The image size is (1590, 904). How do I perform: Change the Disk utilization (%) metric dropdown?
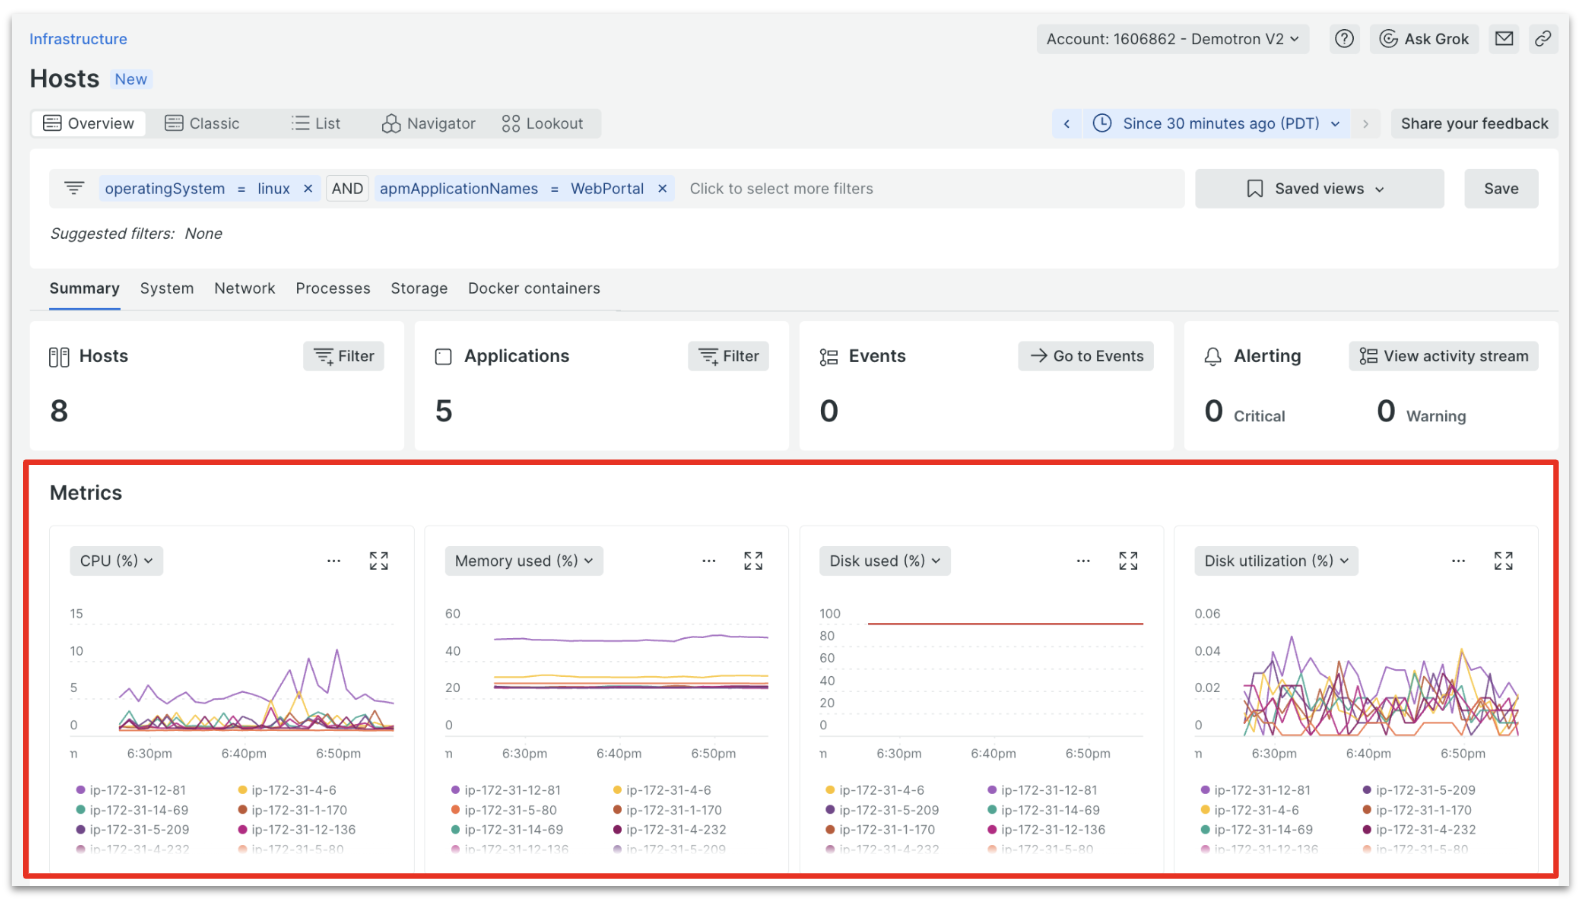pos(1276,561)
